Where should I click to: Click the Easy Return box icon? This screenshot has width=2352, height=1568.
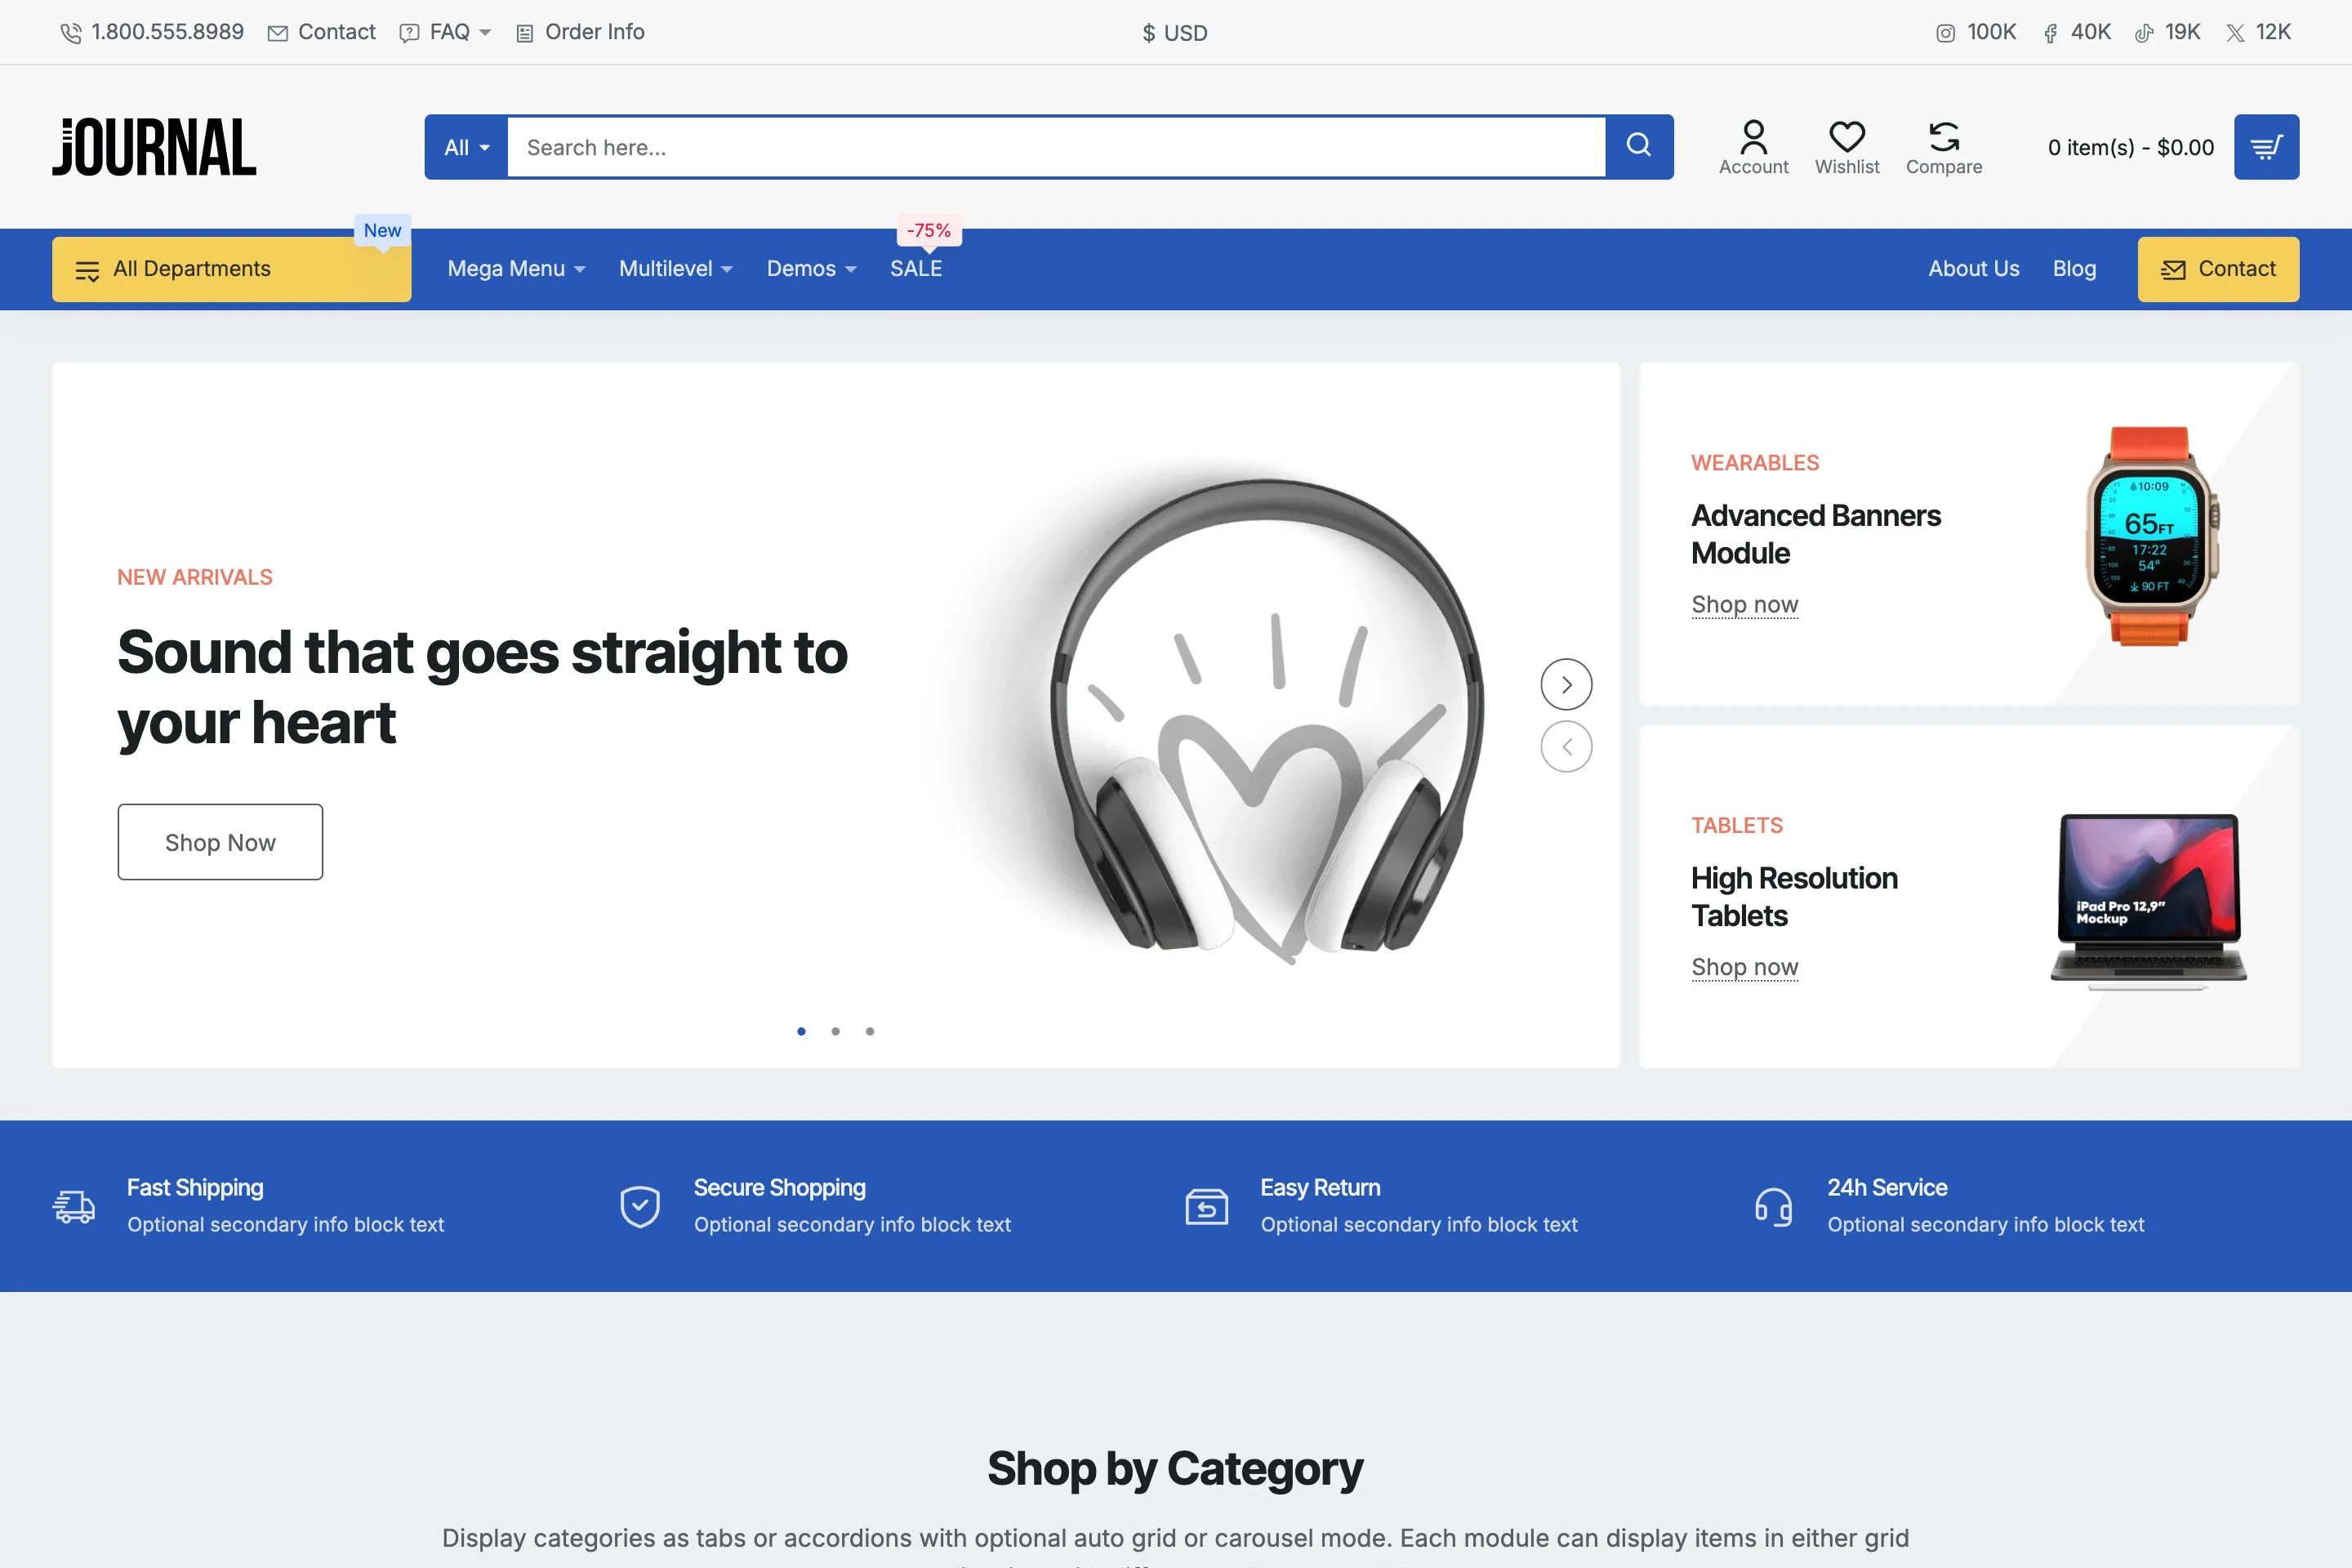pyautogui.click(x=1207, y=1206)
